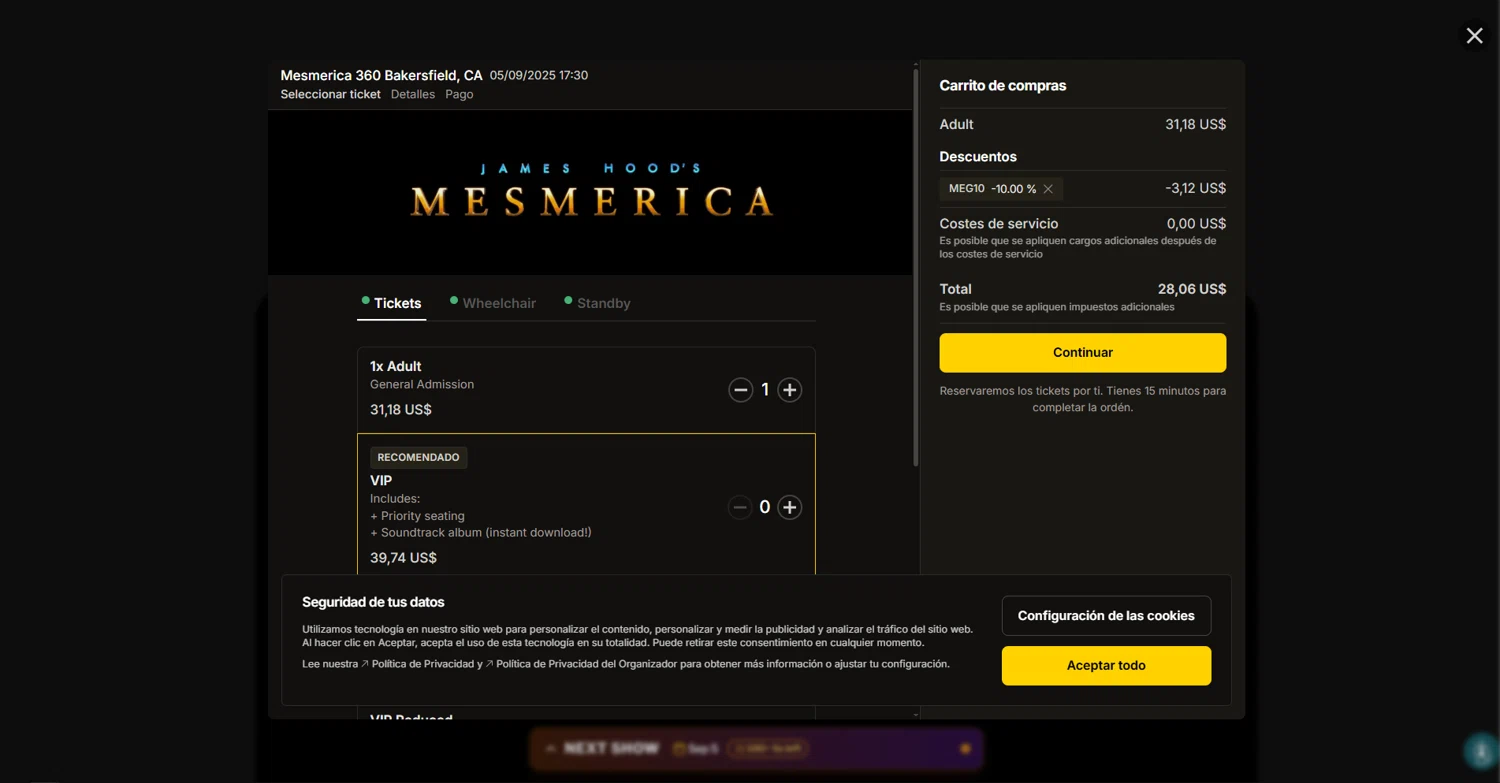This screenshot has height=783, width=1500.
Task: Click the 1x Adult ticket name
Action: tap(395, 366)
